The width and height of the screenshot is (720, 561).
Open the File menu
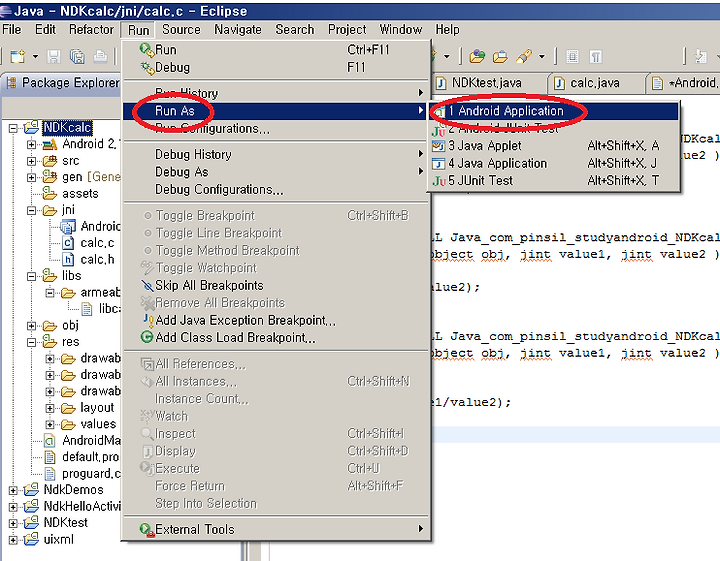pos(11,29)
